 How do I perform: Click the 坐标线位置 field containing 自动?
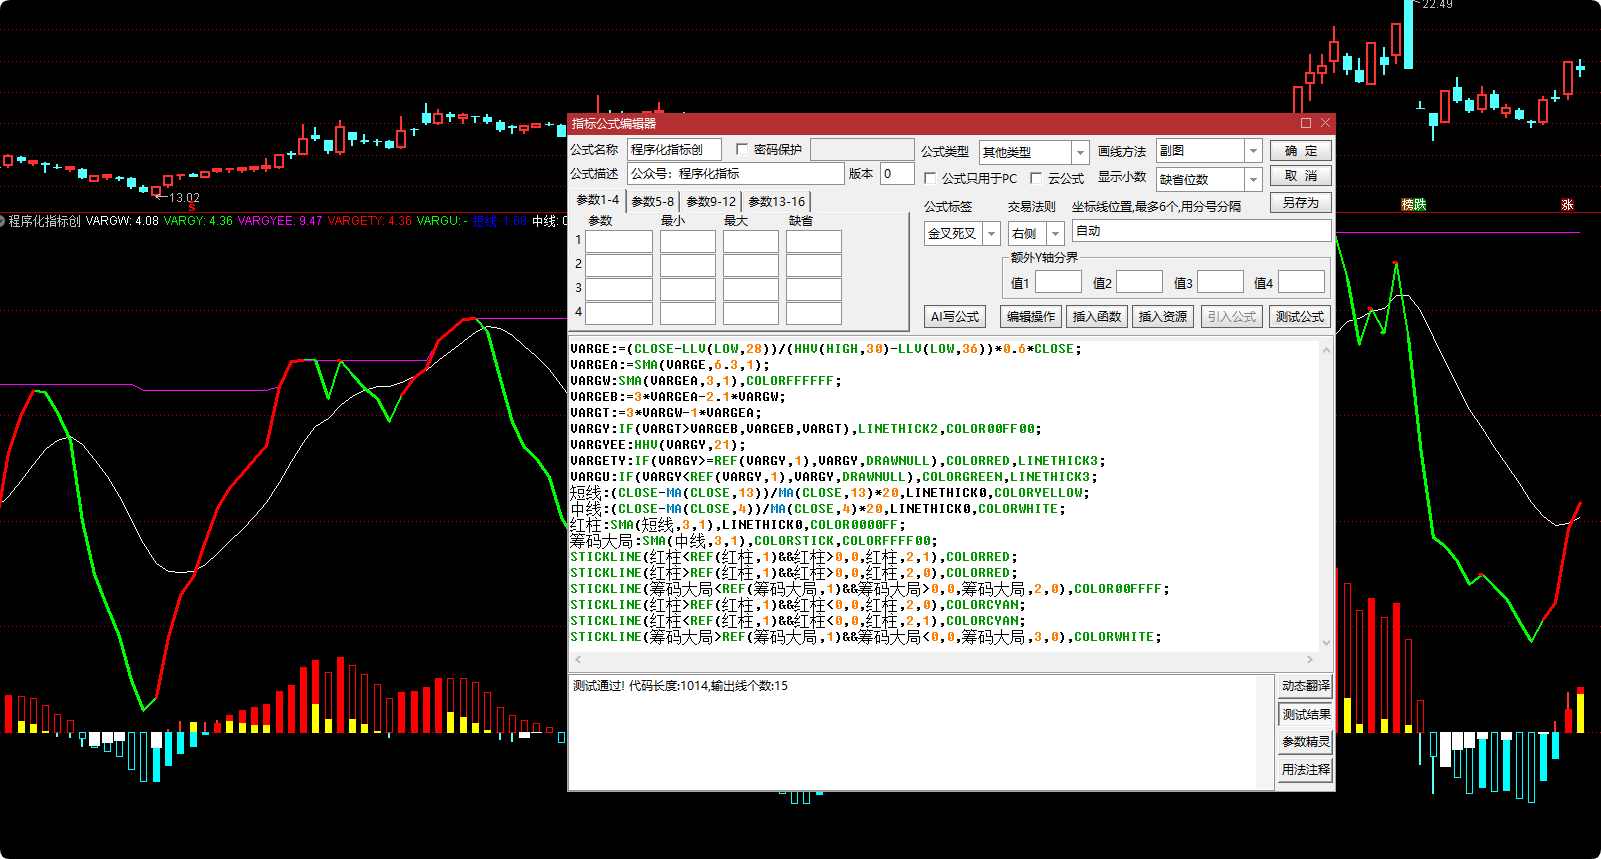(1200, 231)
